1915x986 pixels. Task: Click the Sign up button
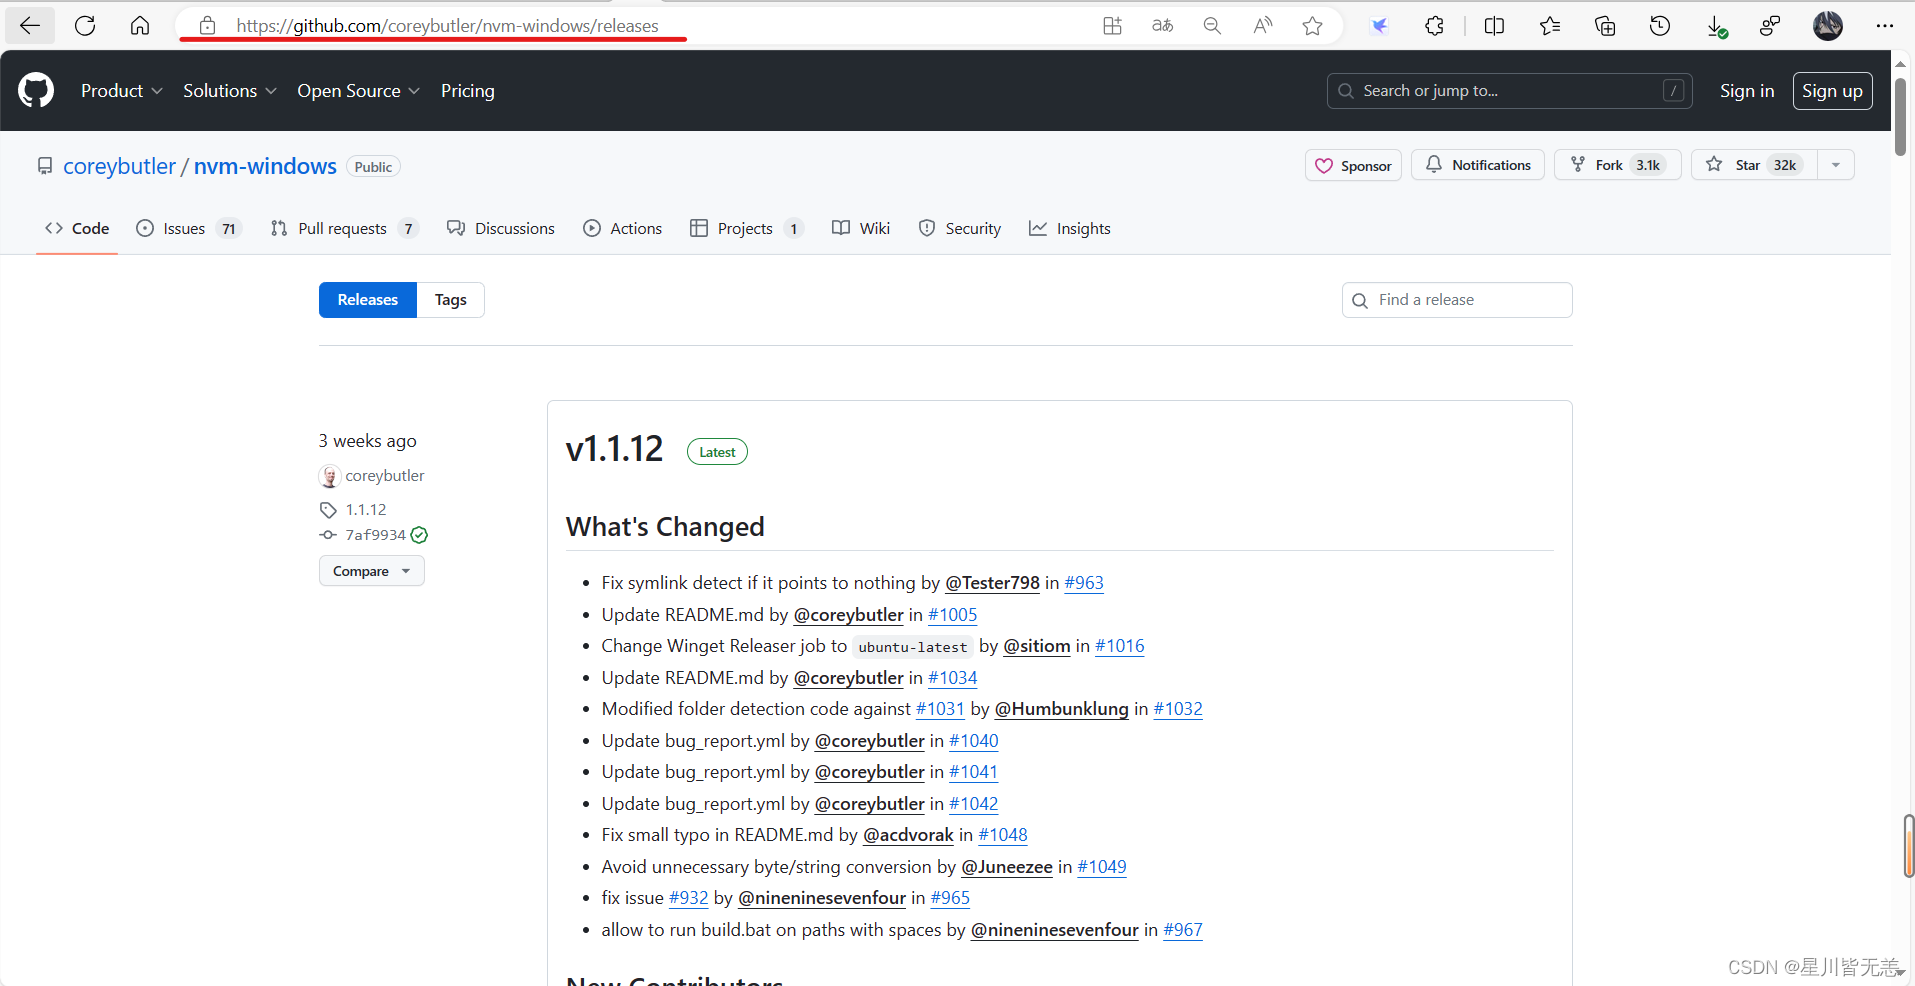[1832, 91]
